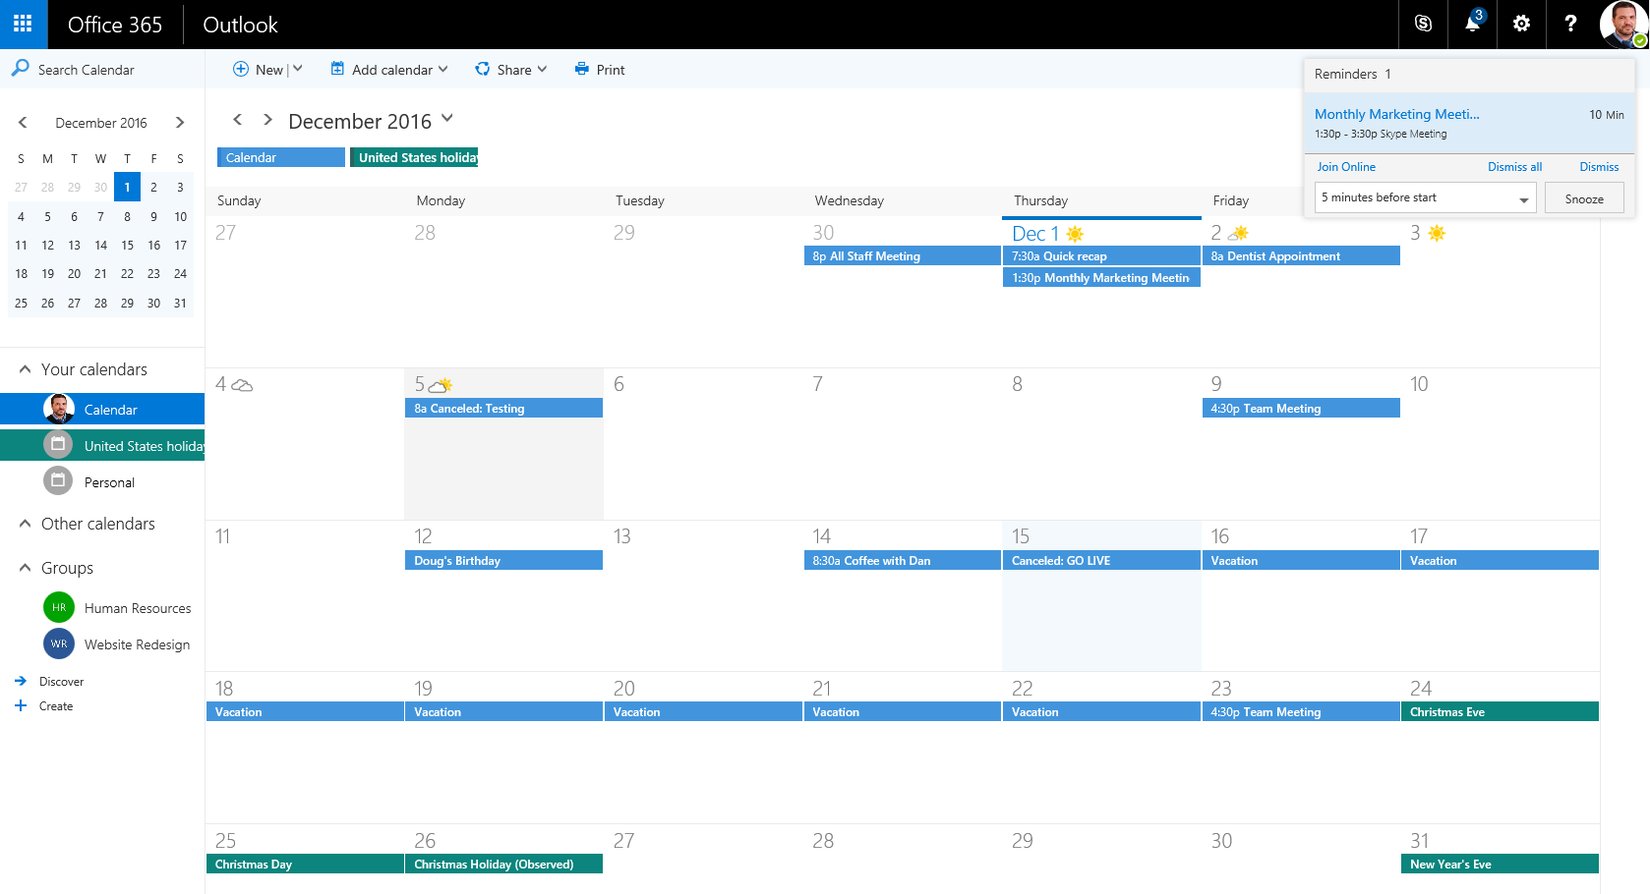Click Discover groups link
1650x894 pixels.
coord(50,681)
